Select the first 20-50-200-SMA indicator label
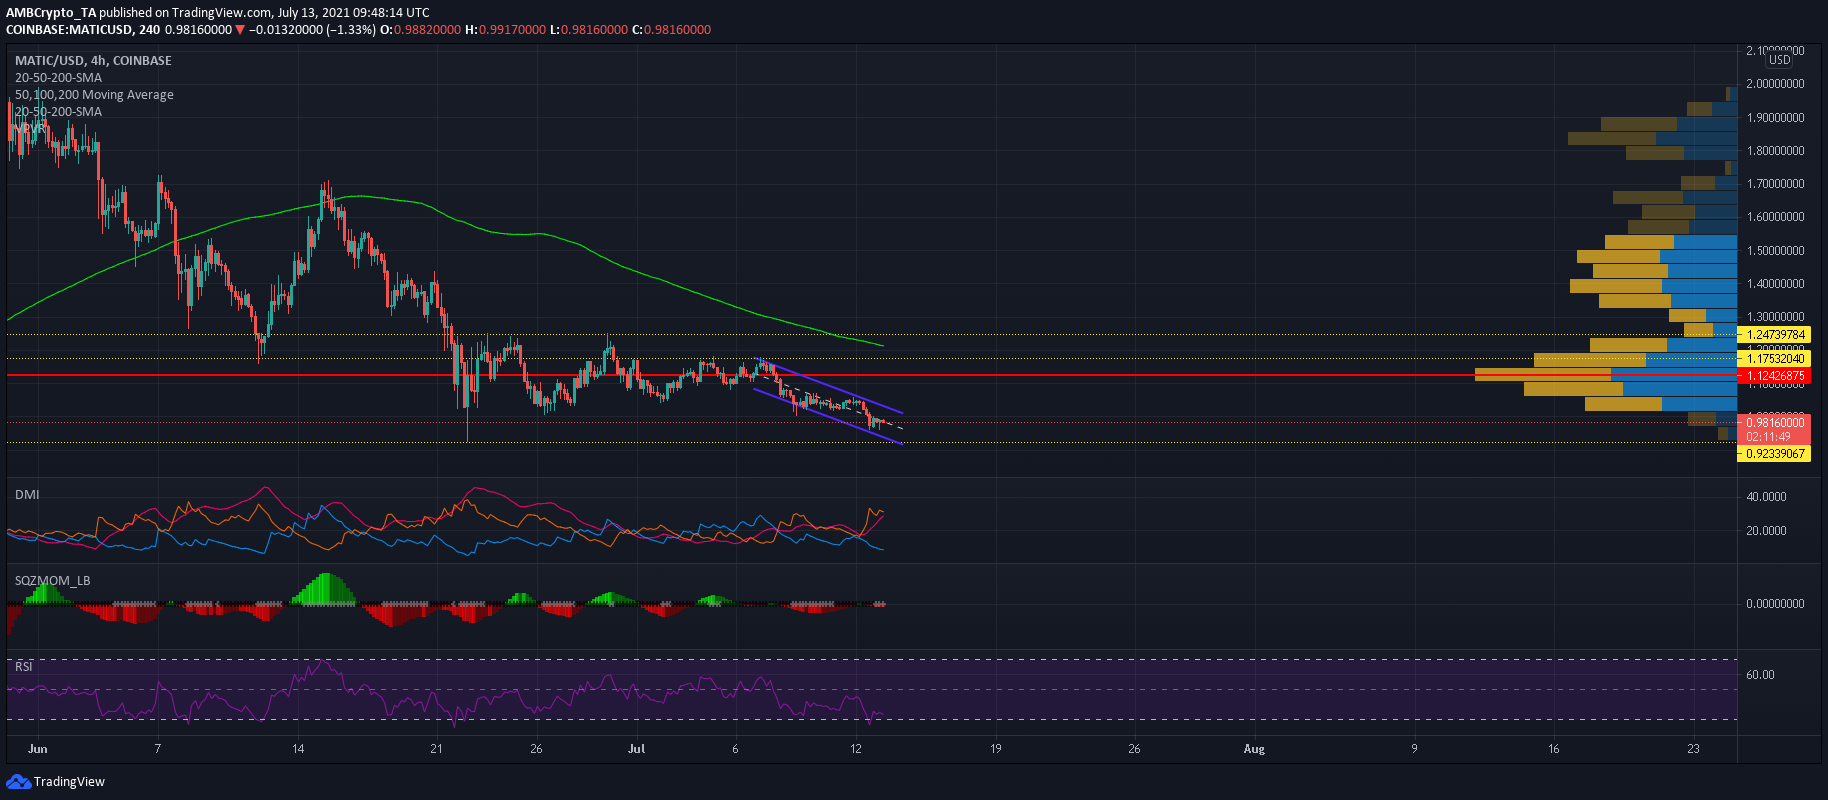 click(58, 77)
